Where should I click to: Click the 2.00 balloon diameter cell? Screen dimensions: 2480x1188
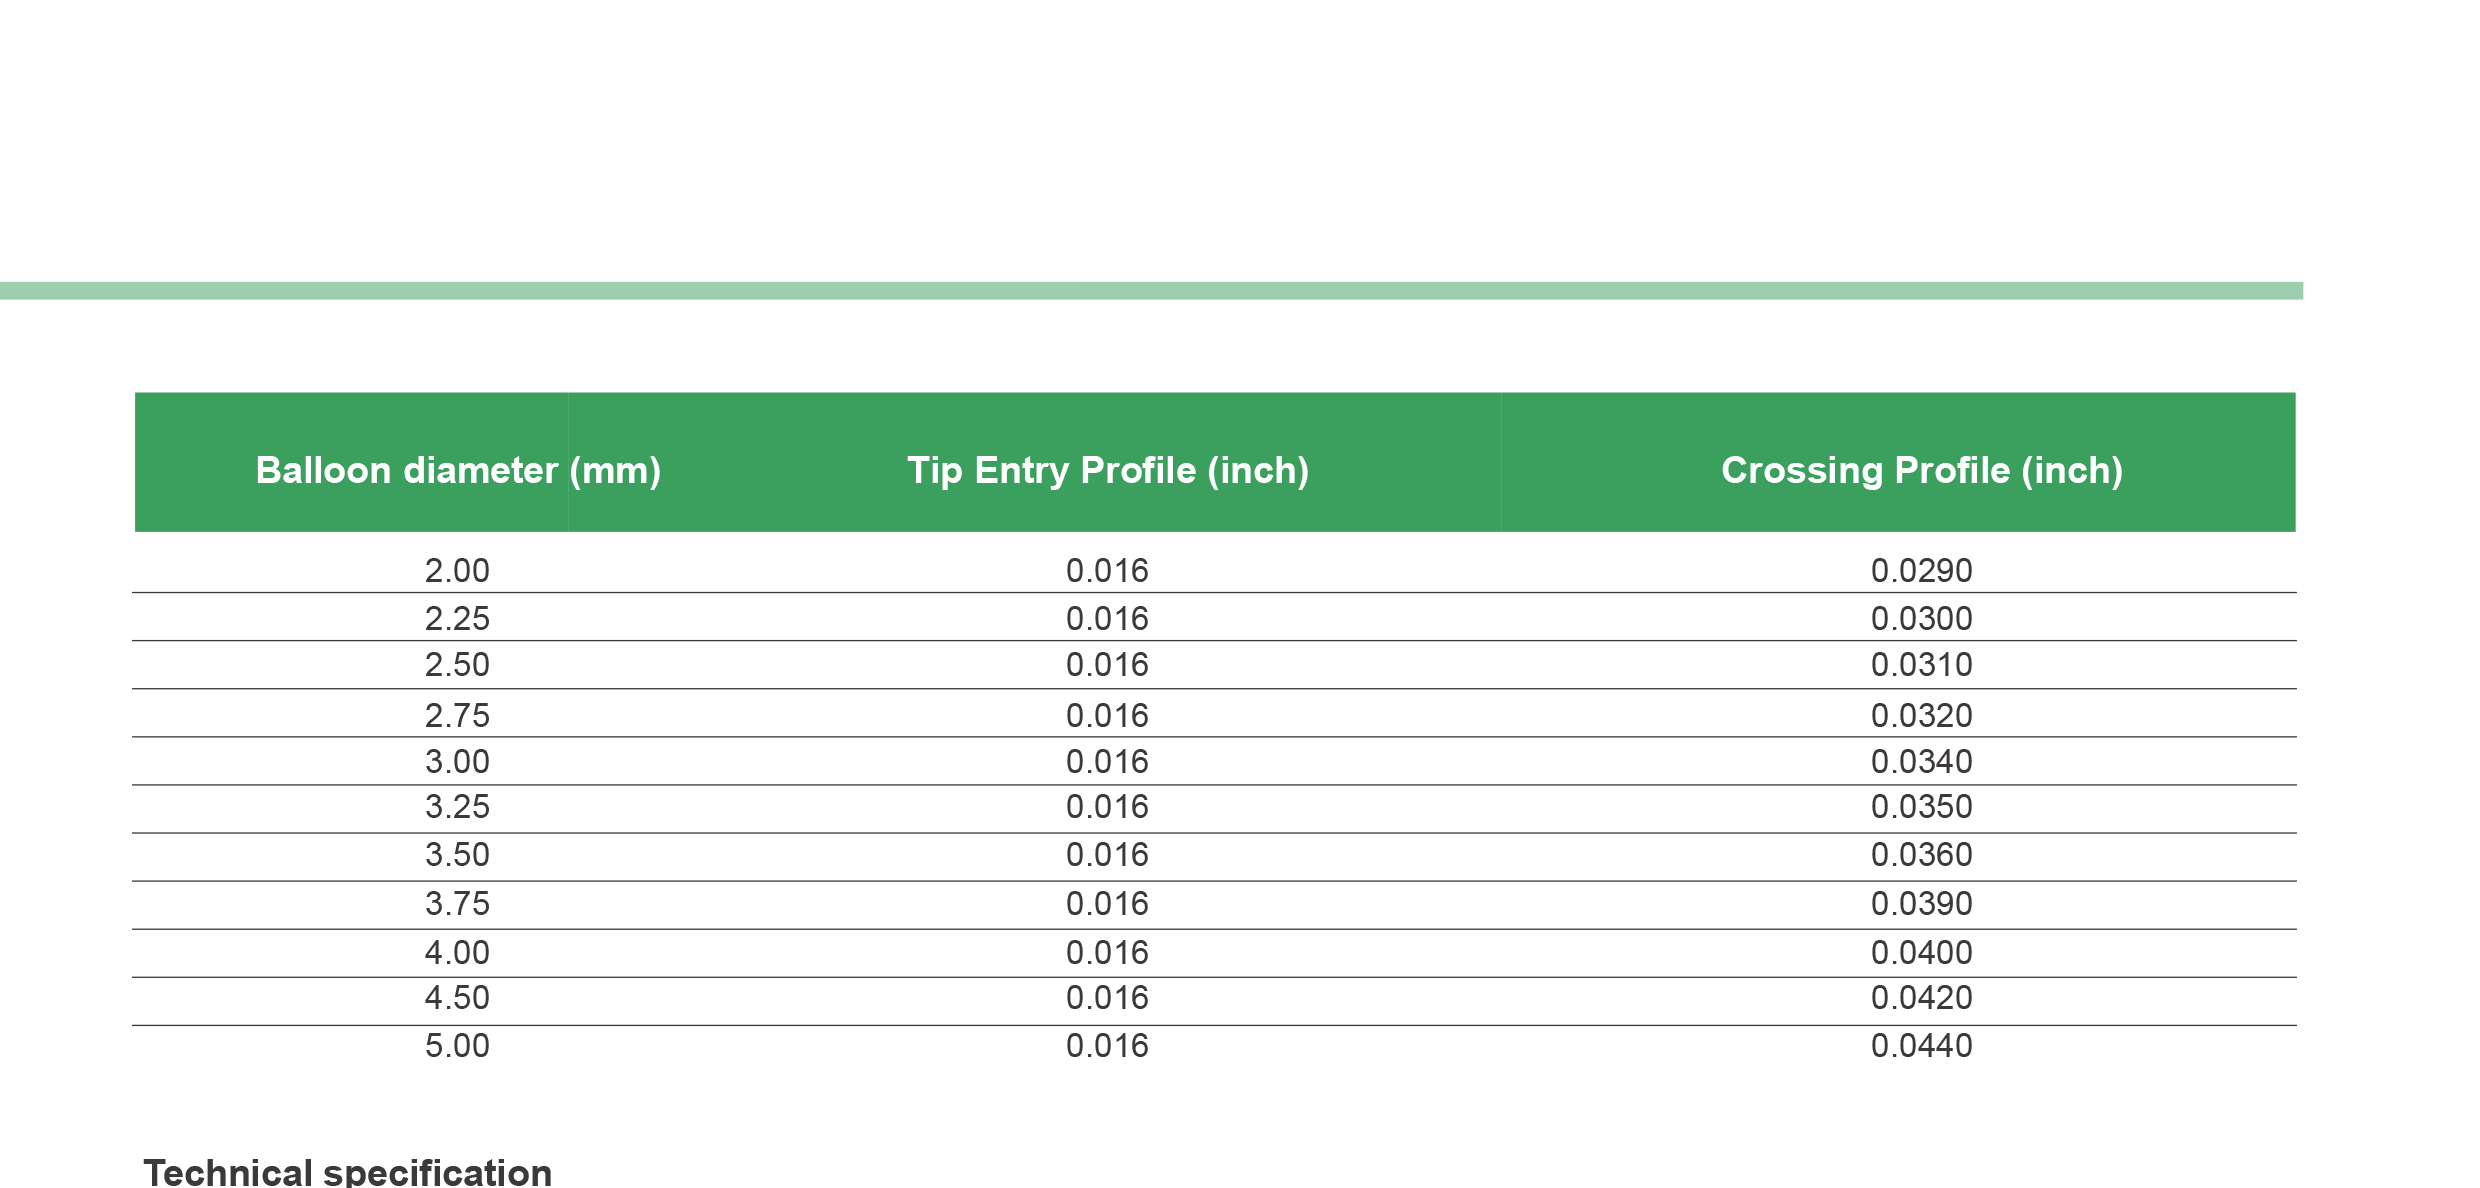[457, 571]
